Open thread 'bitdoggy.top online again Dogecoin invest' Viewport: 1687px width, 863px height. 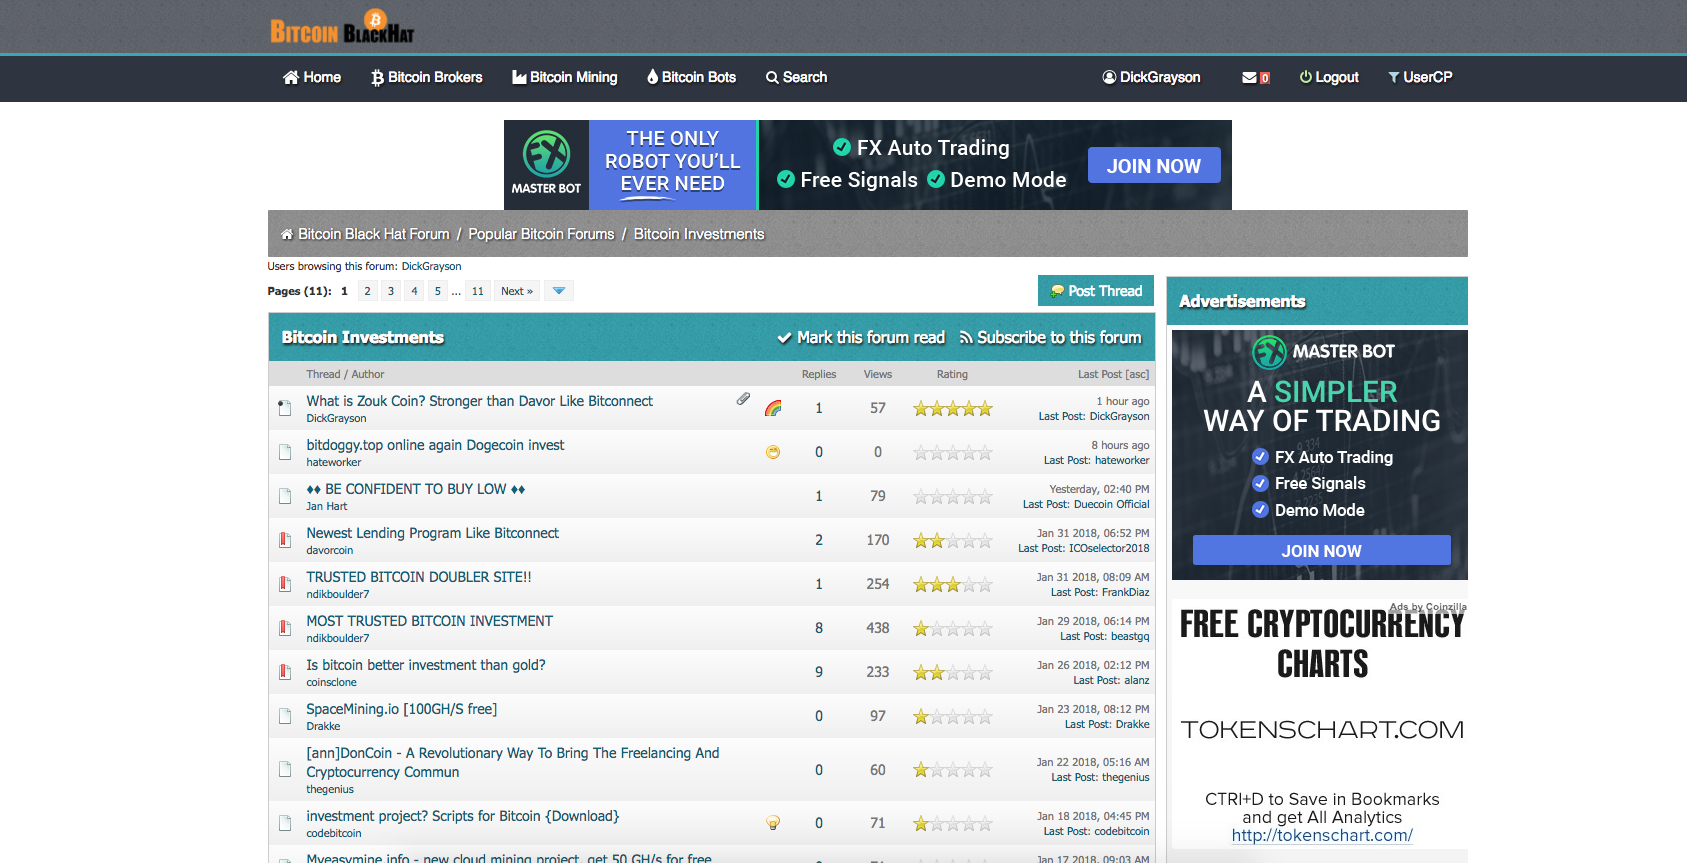point(435,445)
